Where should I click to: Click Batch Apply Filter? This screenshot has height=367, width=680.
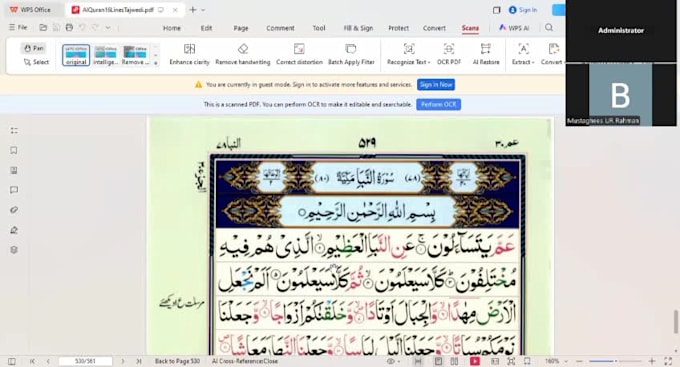pos(351,54)
